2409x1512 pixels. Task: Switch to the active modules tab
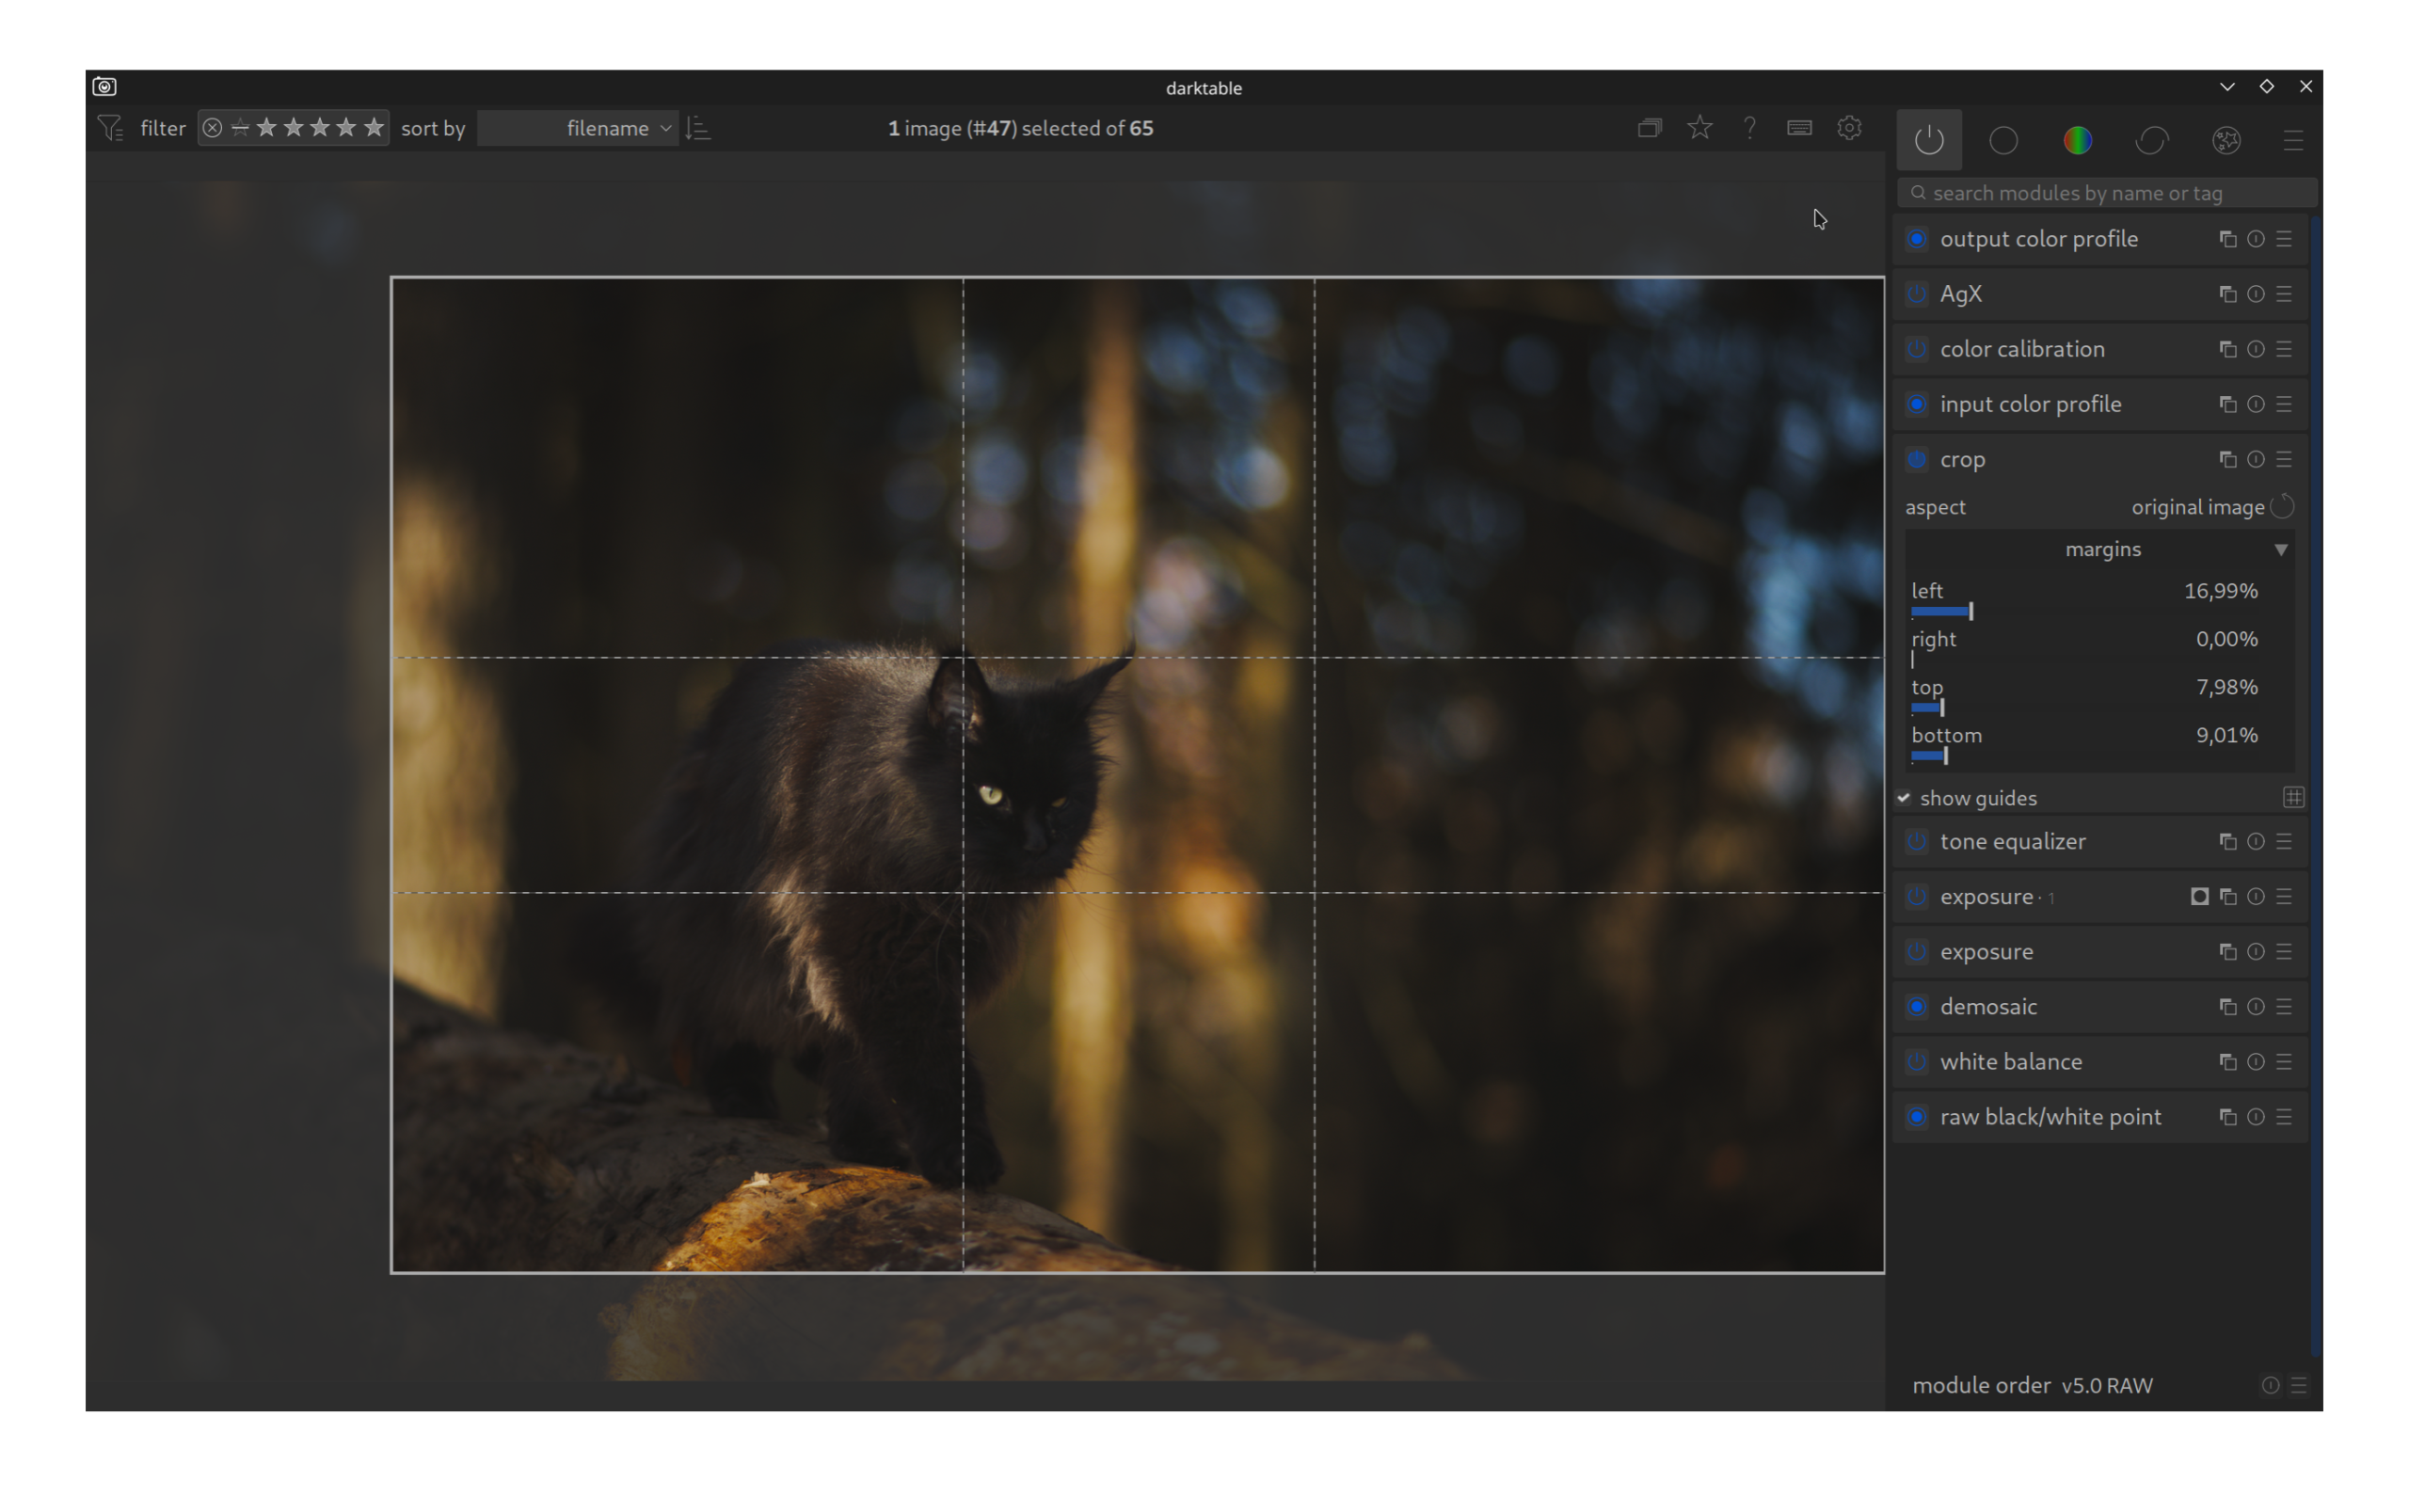1929,140
